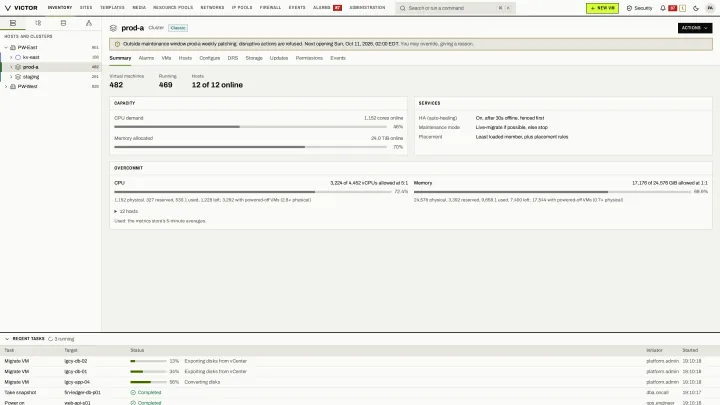Click the staging cluster icon in tree
Viewport: 720px width, 405px height.
click(x=18, y=77)
